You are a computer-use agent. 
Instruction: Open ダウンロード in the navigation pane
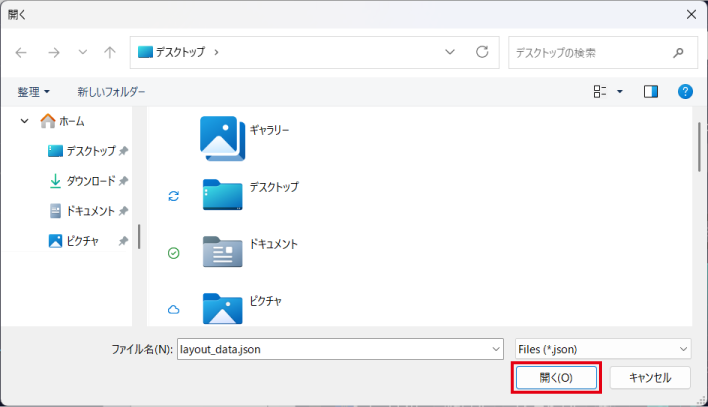tap(90, 182)
